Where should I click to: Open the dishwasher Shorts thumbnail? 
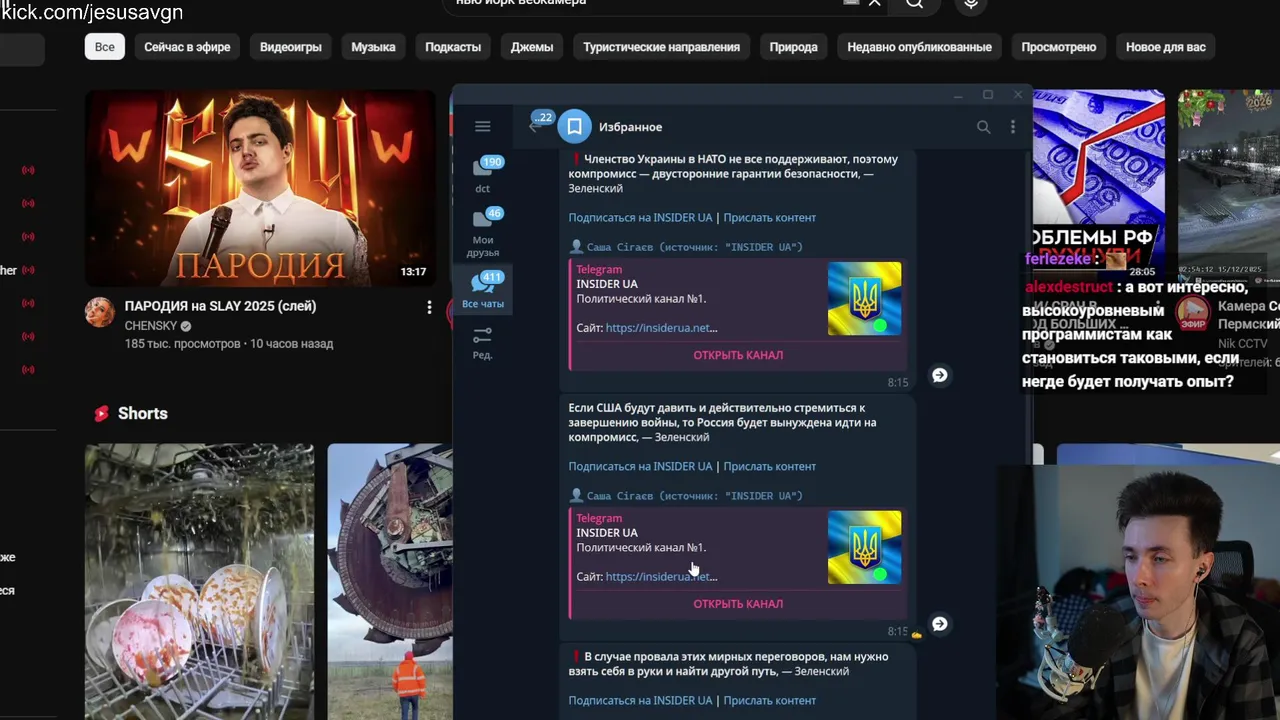[x=199, y=582]
